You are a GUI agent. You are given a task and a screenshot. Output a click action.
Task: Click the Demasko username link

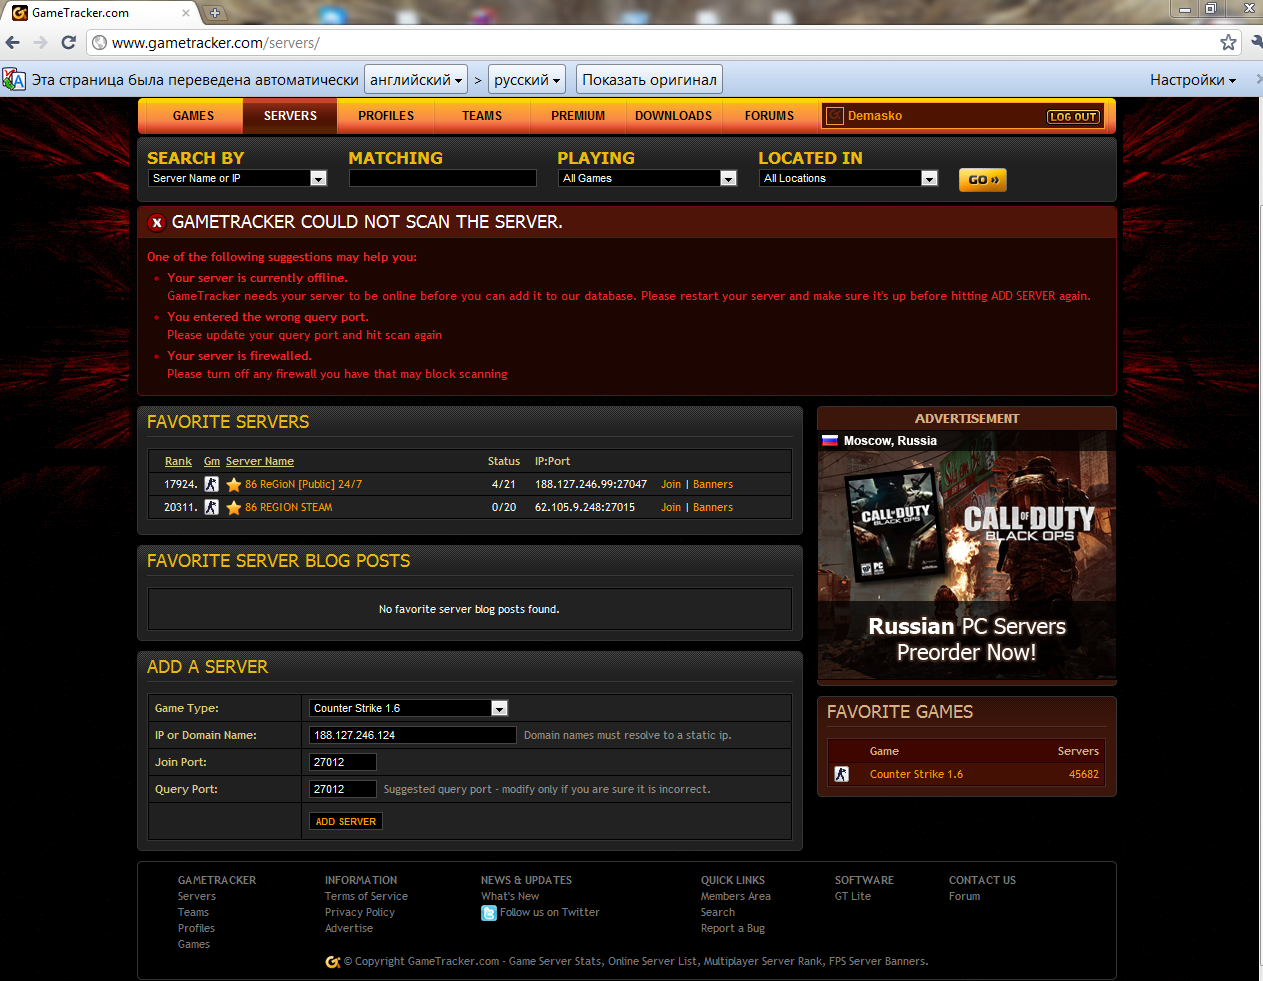875,116
